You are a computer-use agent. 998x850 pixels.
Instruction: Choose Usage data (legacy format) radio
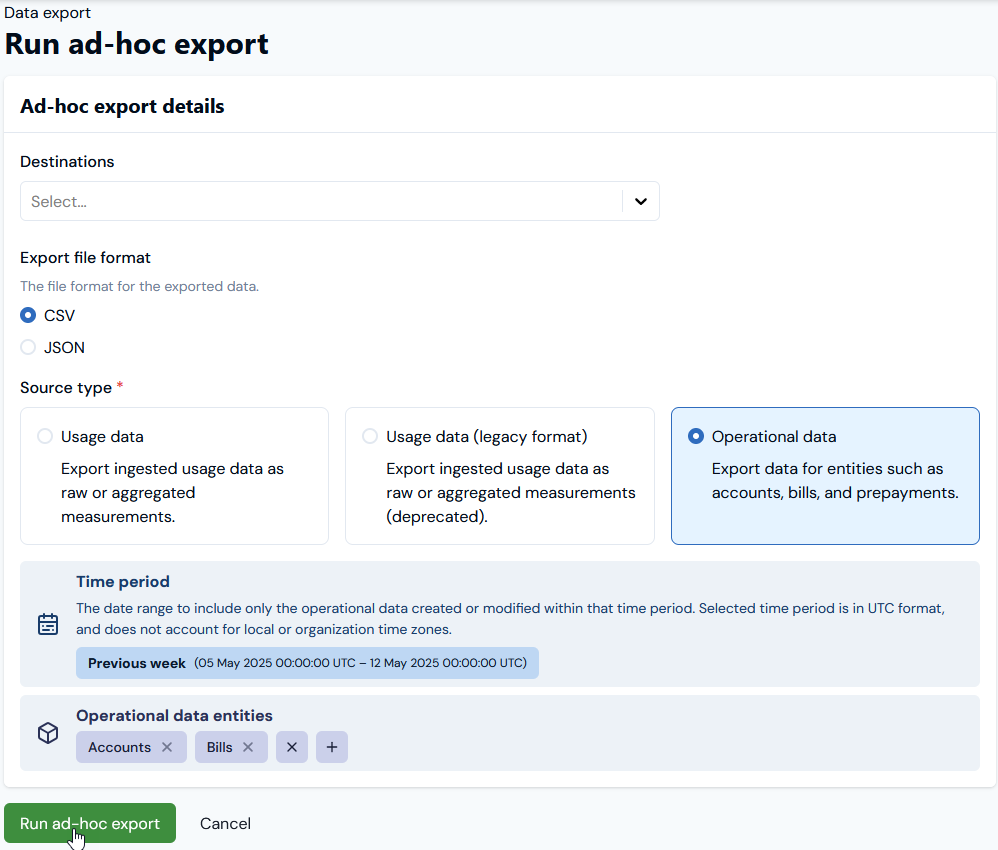click(x=370, y=436)
